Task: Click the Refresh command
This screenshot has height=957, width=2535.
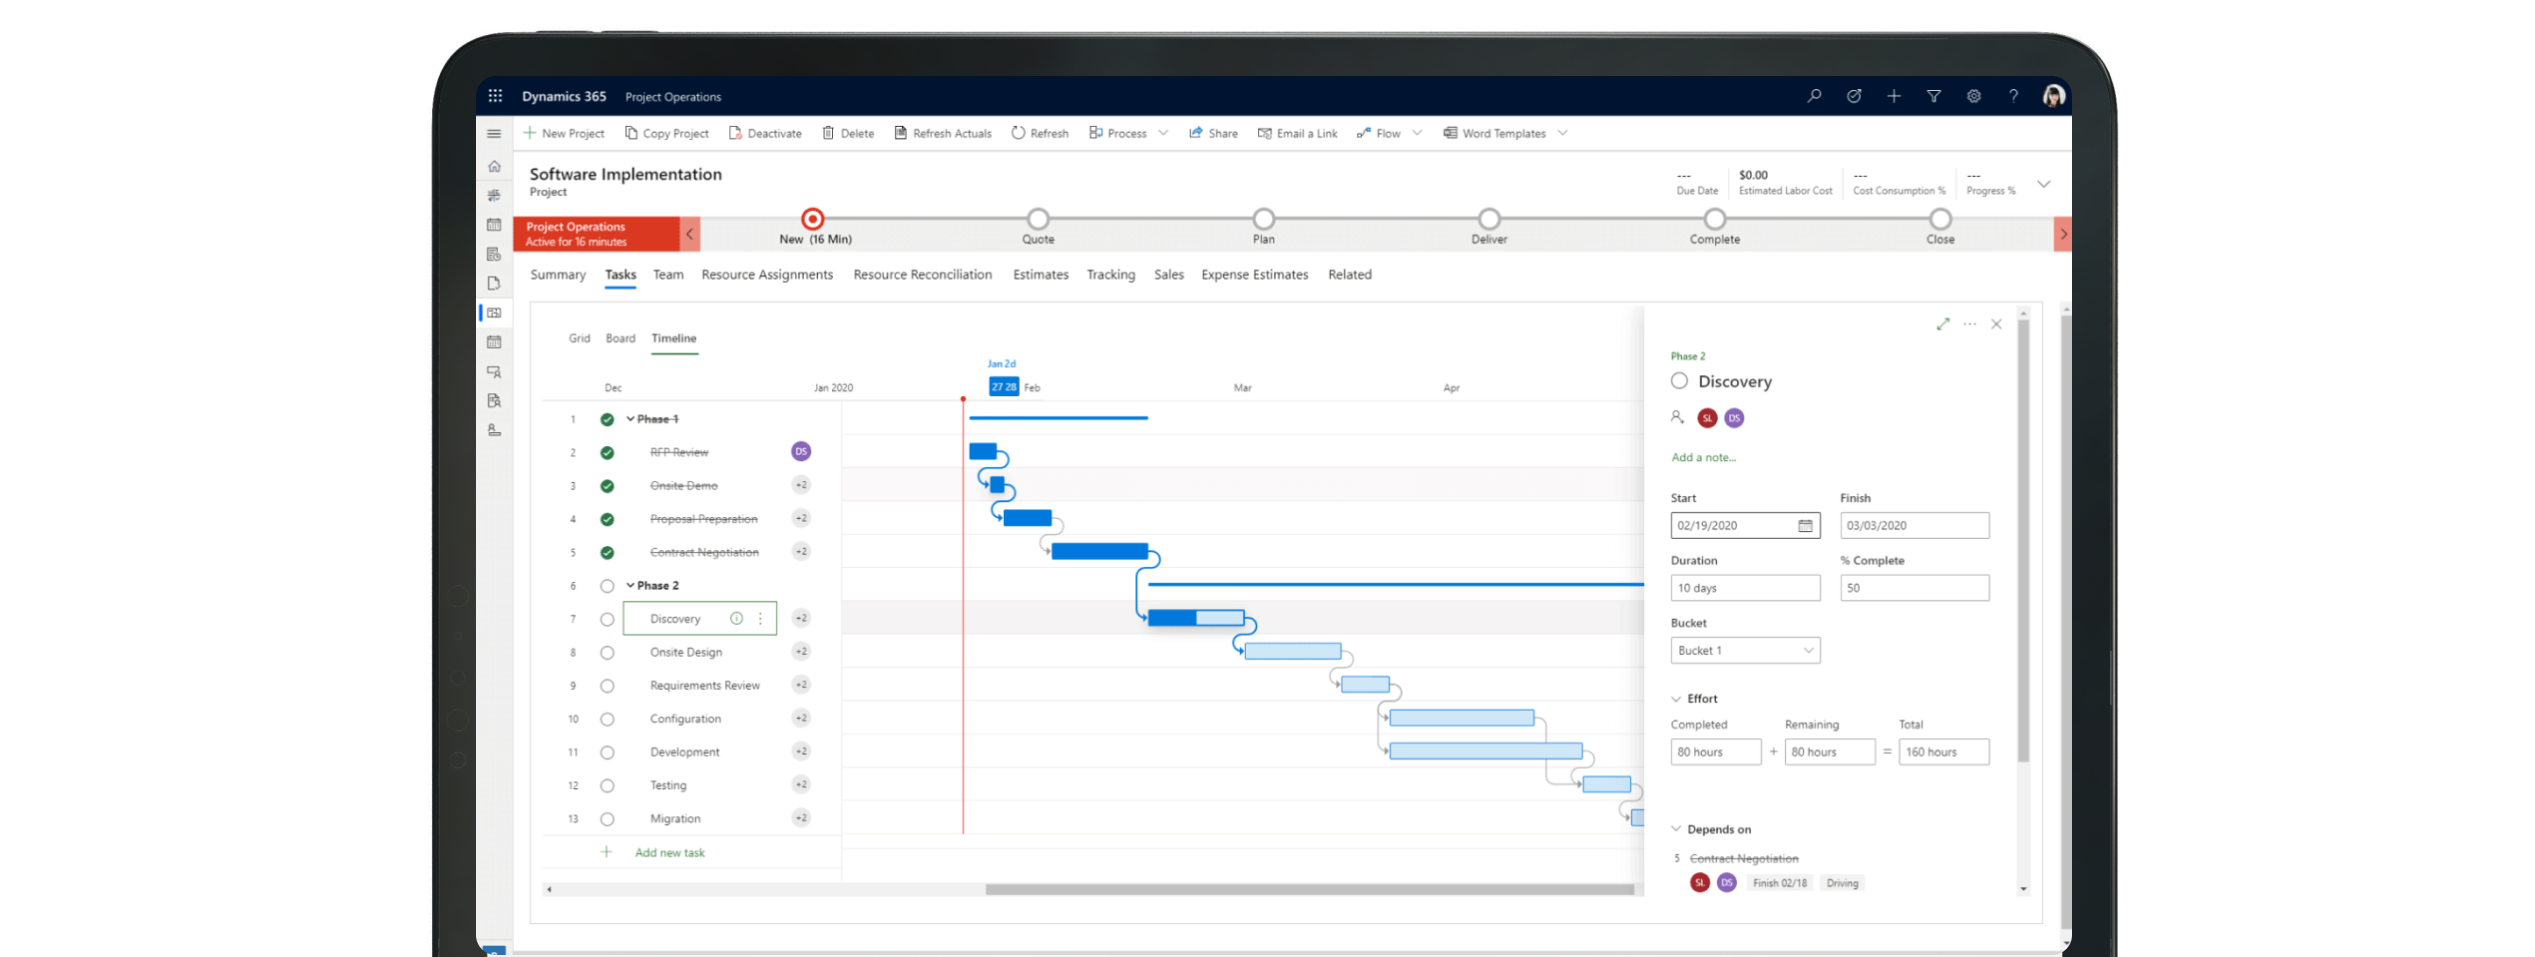Action: (x=1040, y=133)
